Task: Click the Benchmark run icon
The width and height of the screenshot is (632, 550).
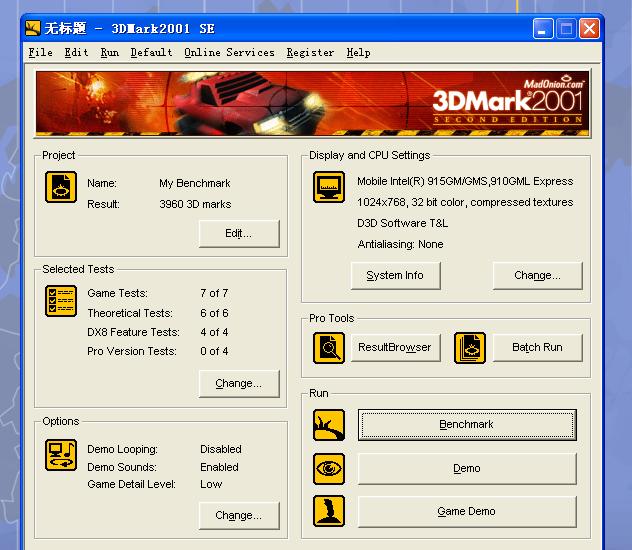Action: pyautogui.click(x=329, y=425)
